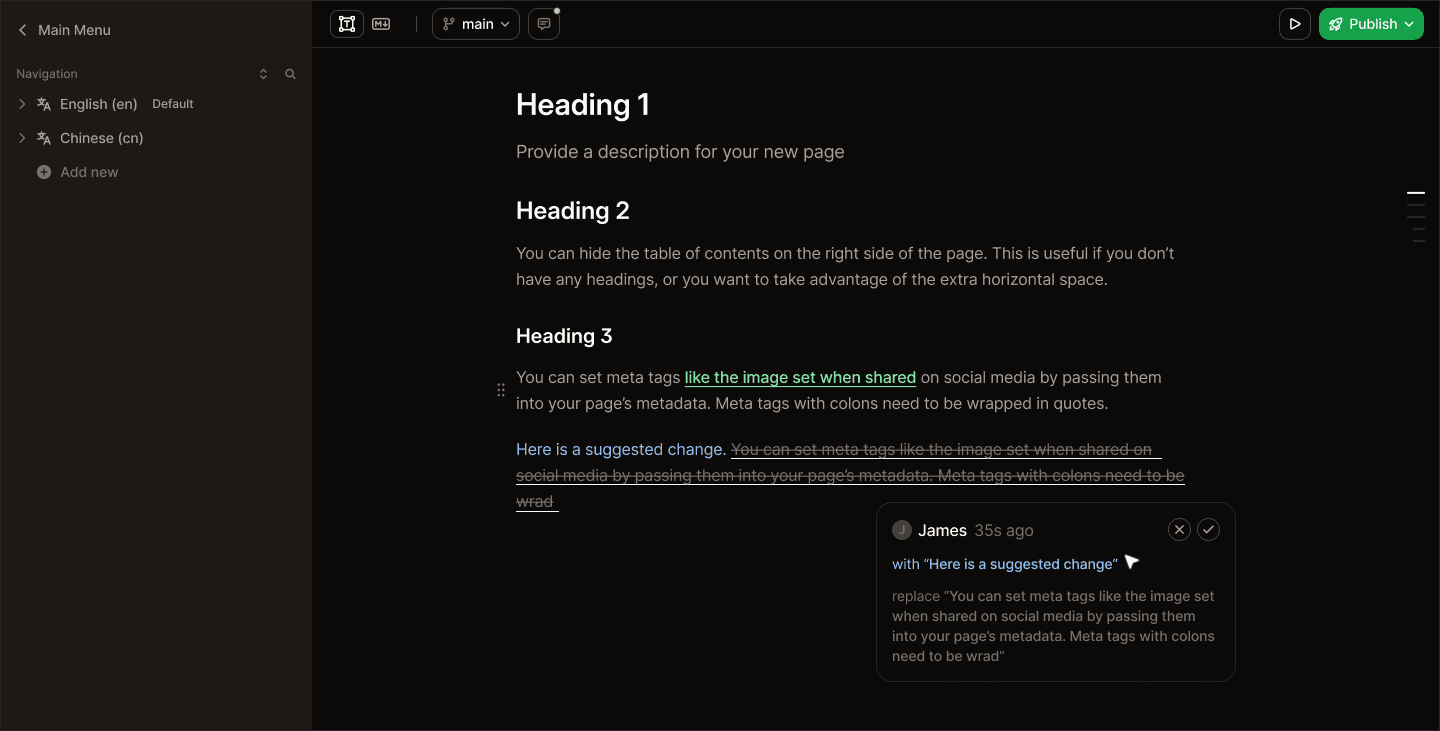Select the text block formatting tool
Image resolution: width=1440 pixels, height=731 pixels.
coord(347,23)
